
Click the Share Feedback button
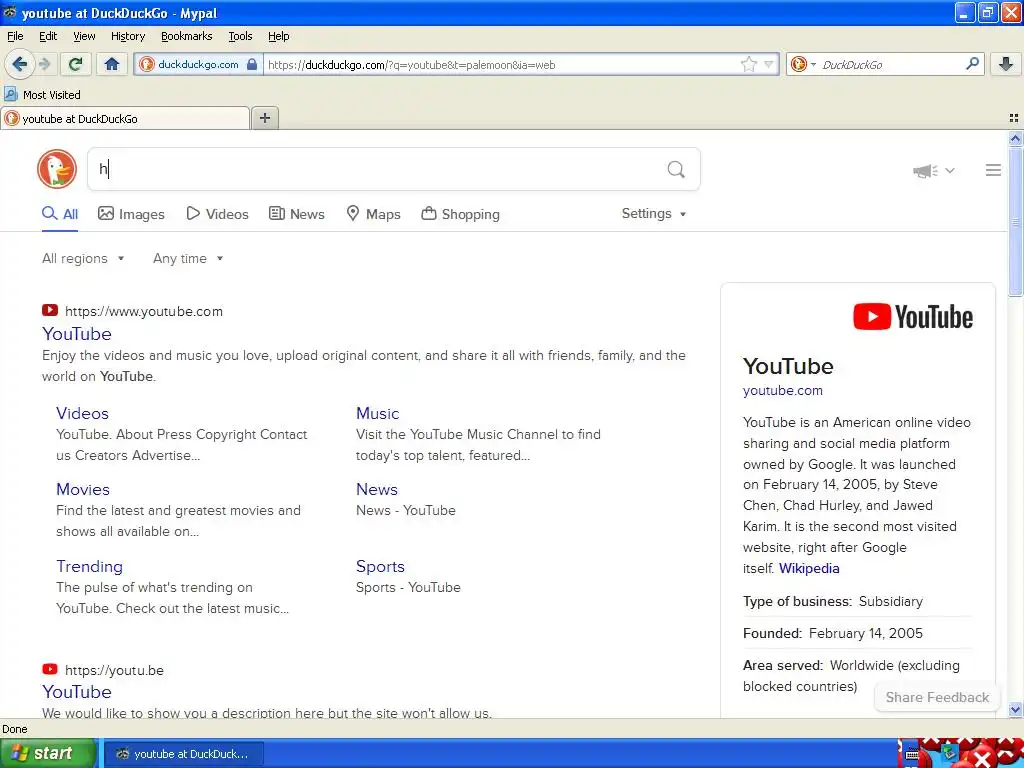936,697
